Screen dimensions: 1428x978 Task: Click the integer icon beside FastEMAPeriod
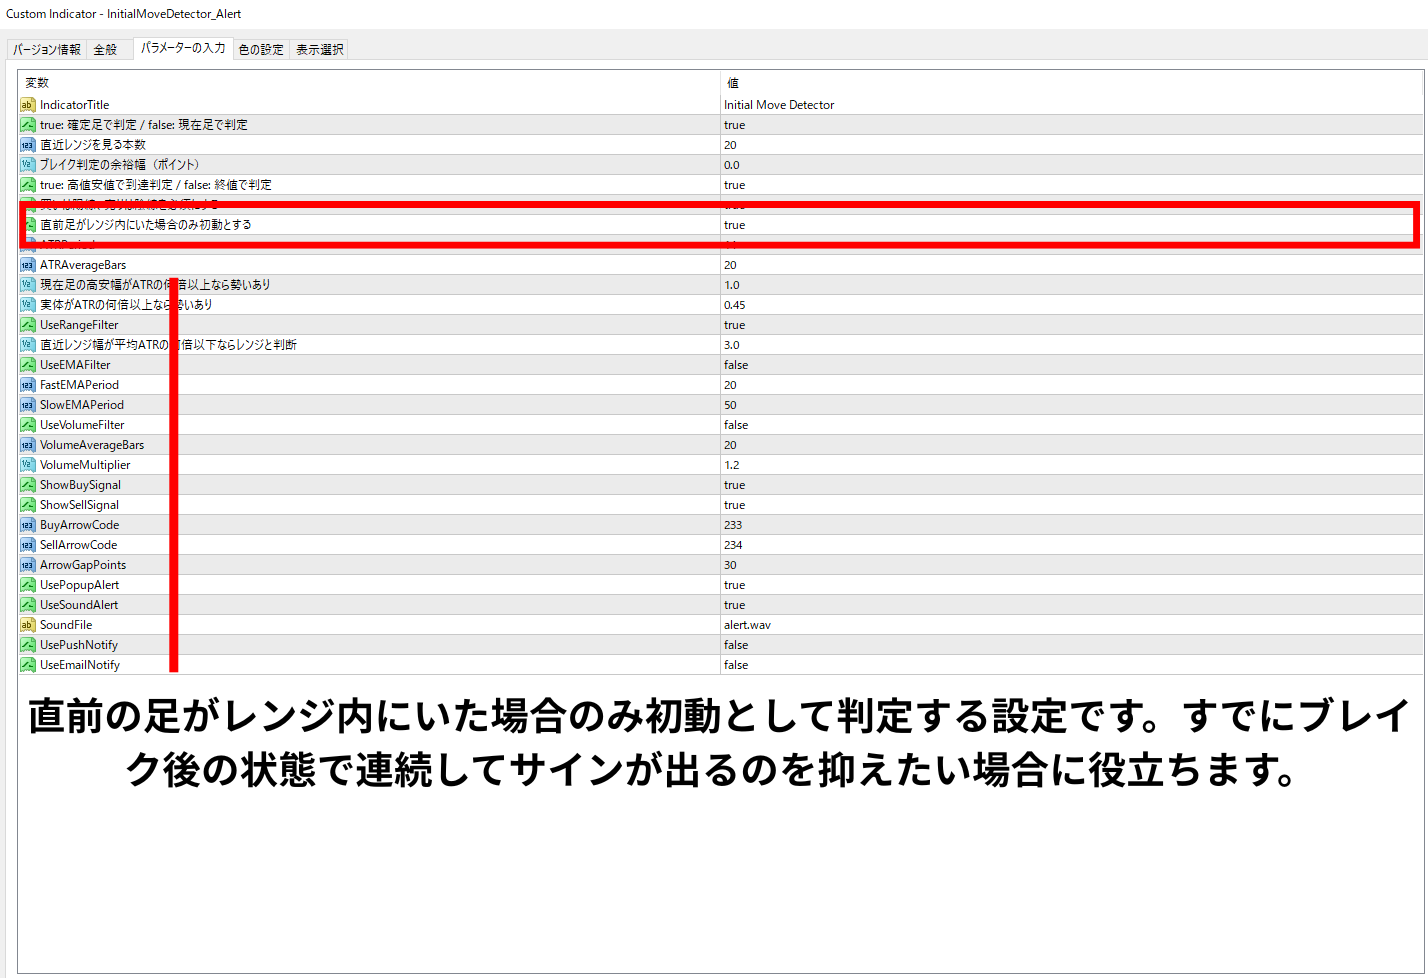(28, 385)
